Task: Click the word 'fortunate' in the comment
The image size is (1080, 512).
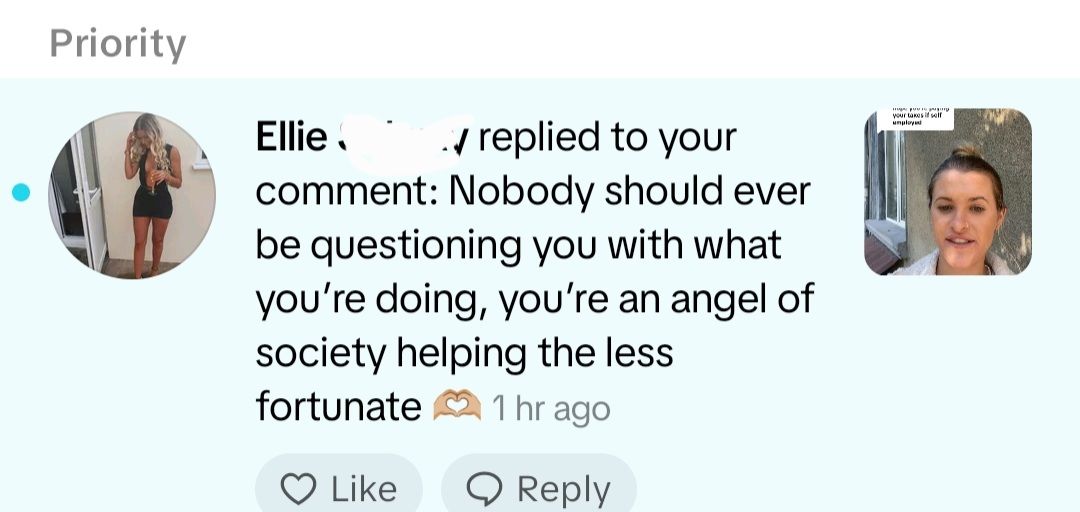Action: click(x=338, y=407)
